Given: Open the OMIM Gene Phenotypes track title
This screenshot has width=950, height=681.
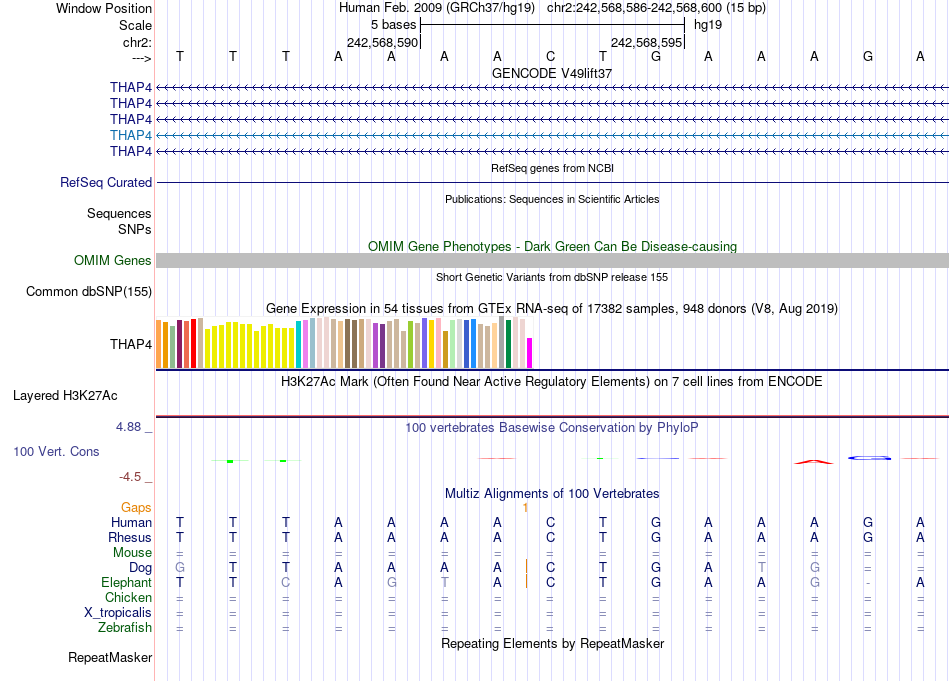Looking at the screenshot, I should tap(553, 247).
